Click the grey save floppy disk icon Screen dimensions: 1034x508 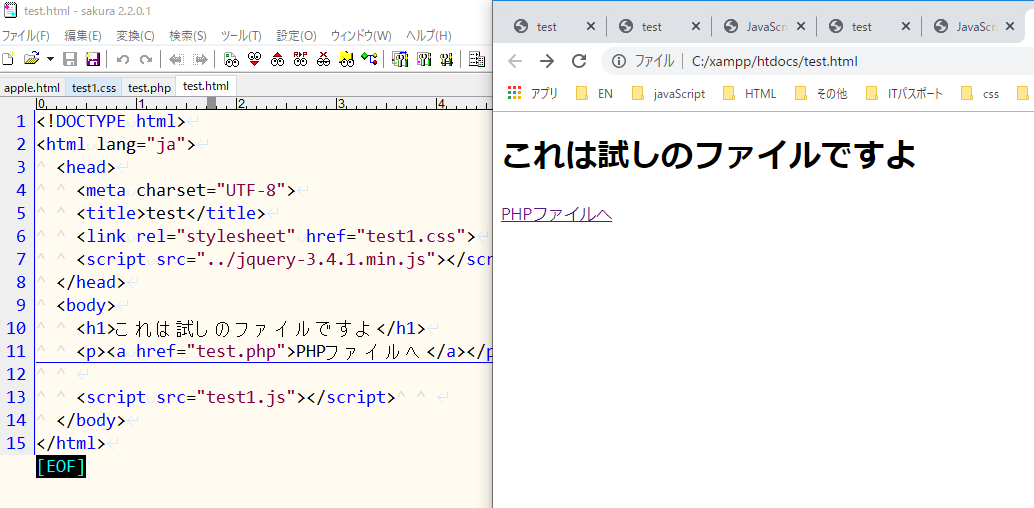(x=70, y=59)
